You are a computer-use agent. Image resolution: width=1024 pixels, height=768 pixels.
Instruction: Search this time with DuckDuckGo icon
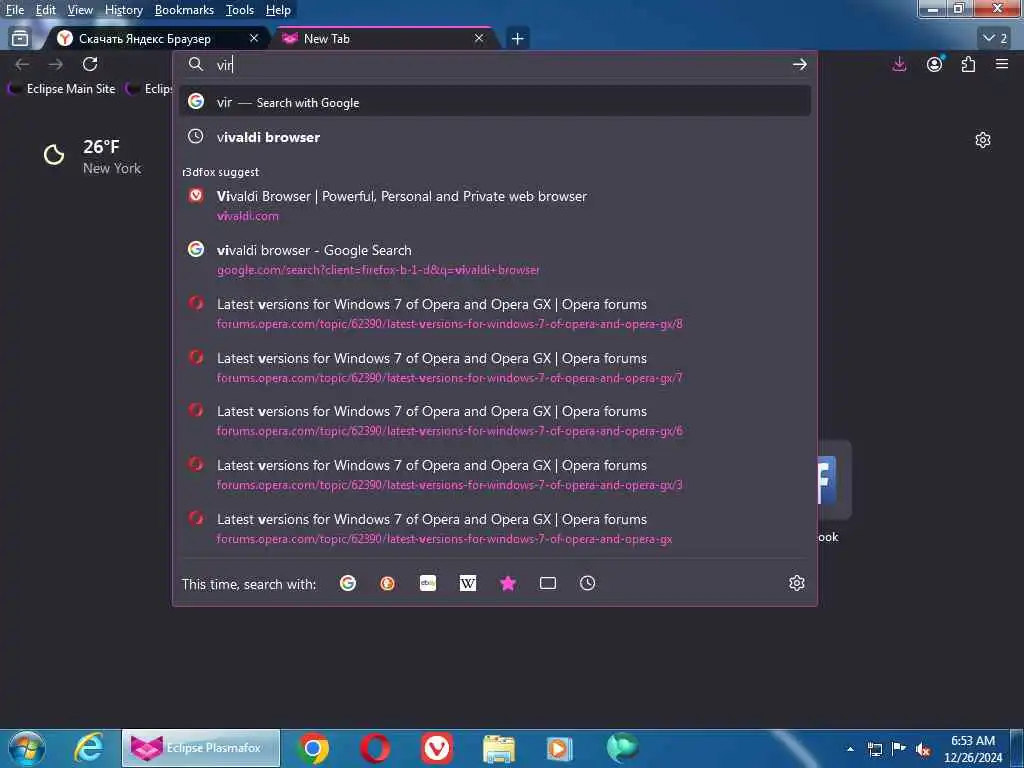click(x=387, y=583)
